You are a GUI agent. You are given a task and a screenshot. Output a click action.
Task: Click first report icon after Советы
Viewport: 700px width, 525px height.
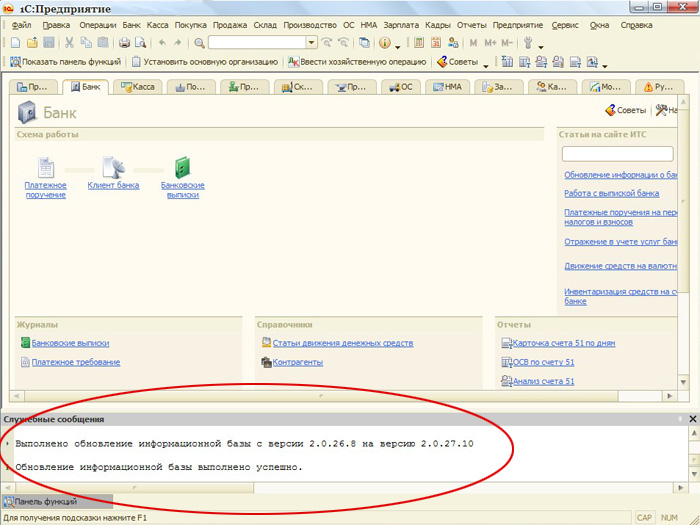[x=507, y=62]
